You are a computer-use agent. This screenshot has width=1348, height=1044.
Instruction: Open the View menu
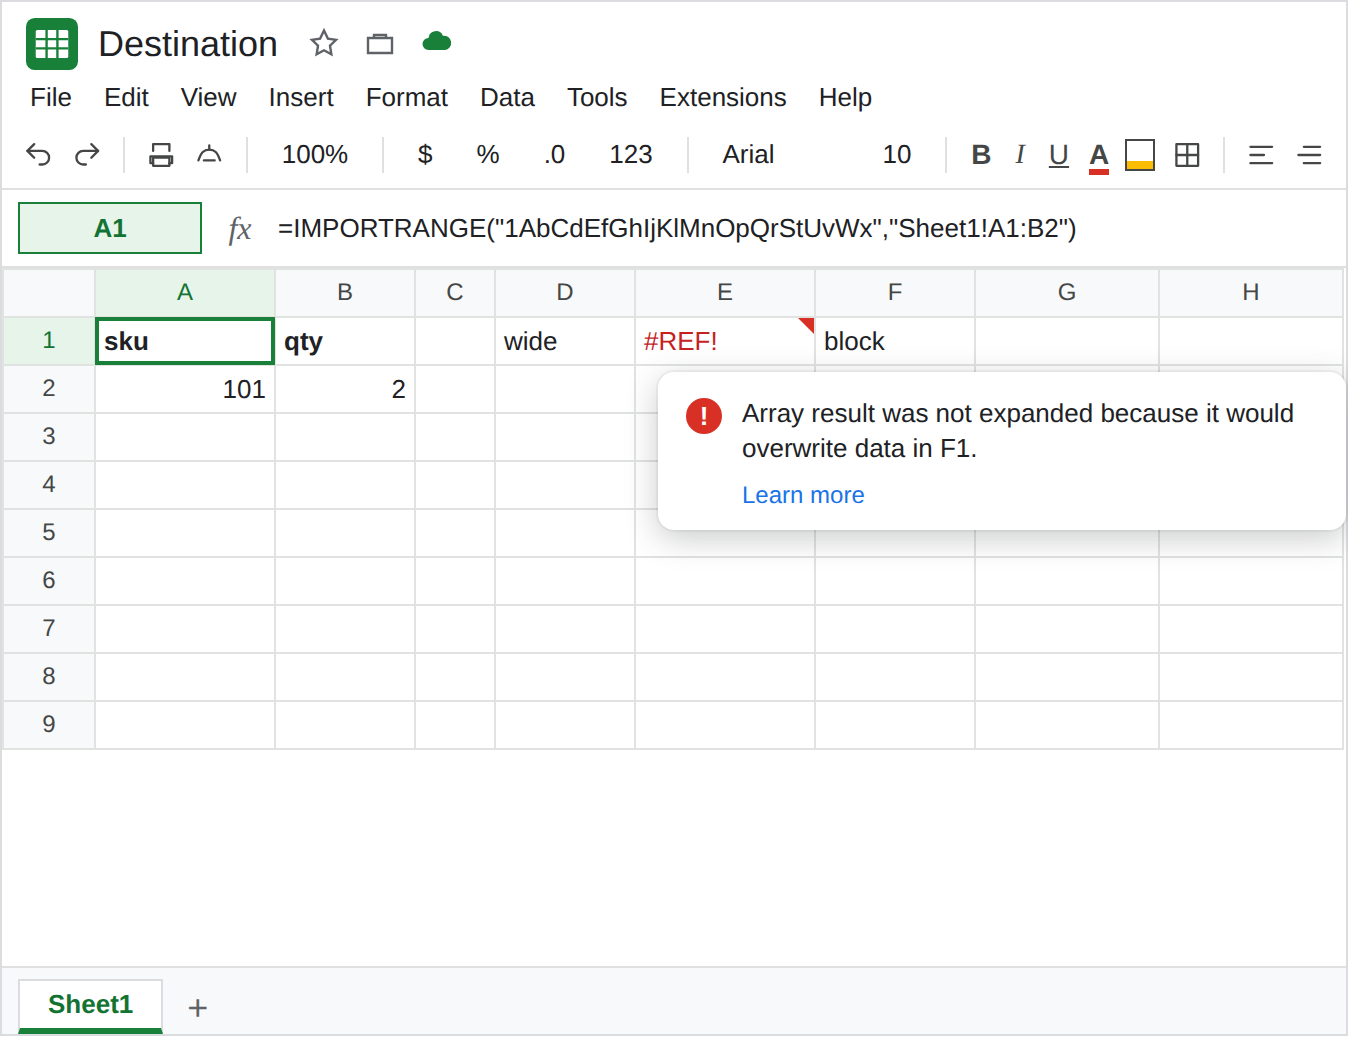point(209,97)
